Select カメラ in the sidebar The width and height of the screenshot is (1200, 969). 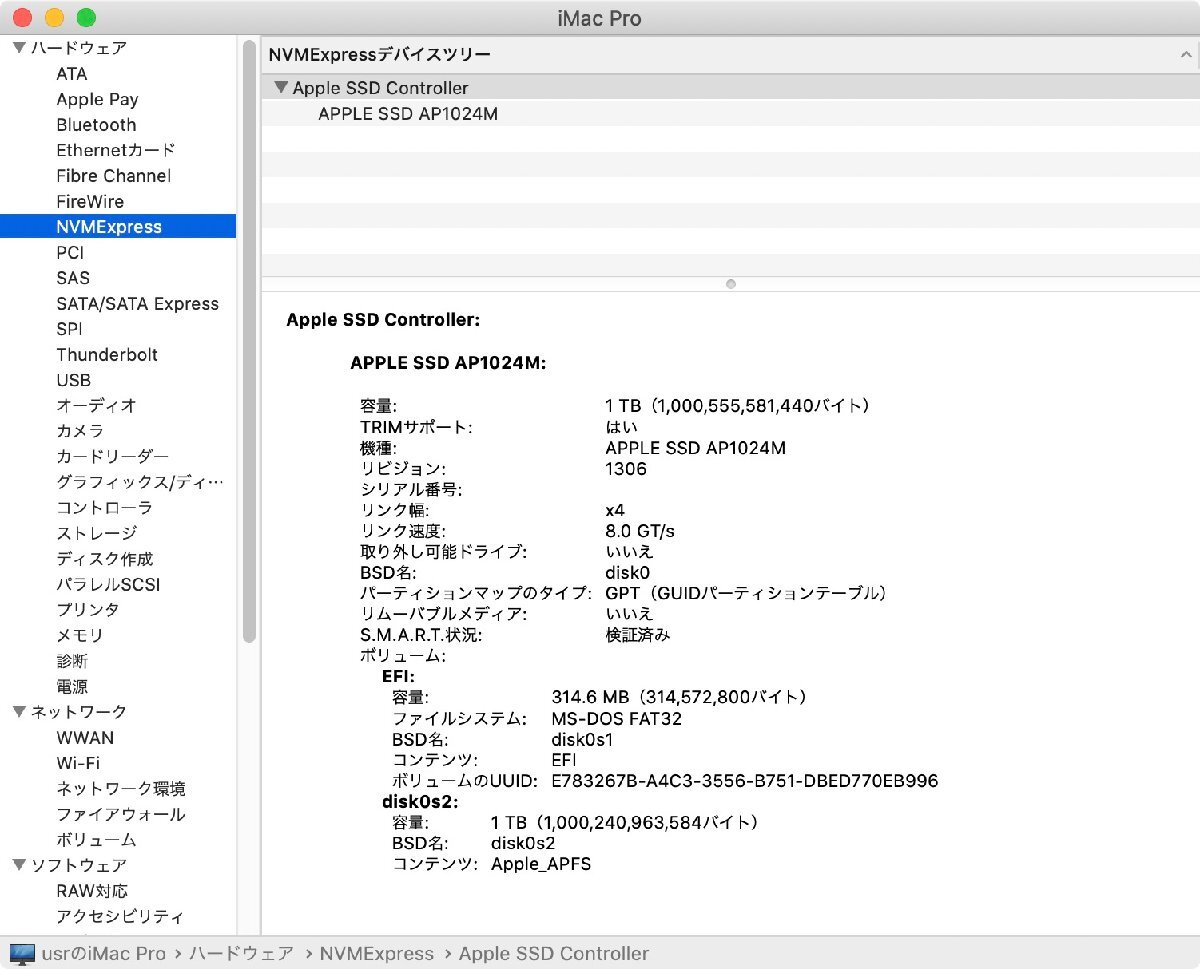[x=80, y=431]
